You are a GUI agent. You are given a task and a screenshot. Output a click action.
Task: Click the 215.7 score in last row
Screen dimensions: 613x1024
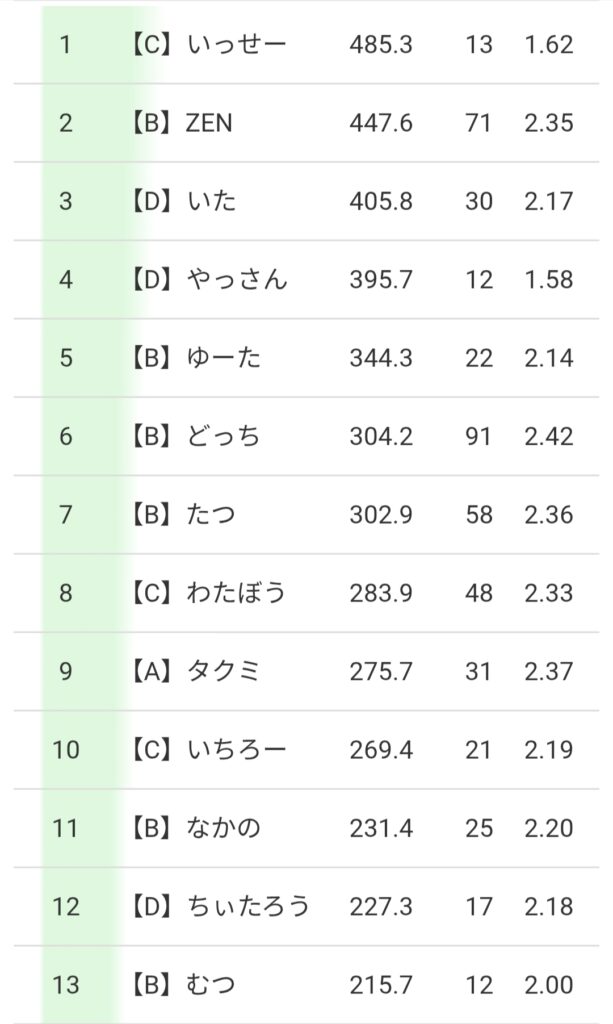pos(381,985)
